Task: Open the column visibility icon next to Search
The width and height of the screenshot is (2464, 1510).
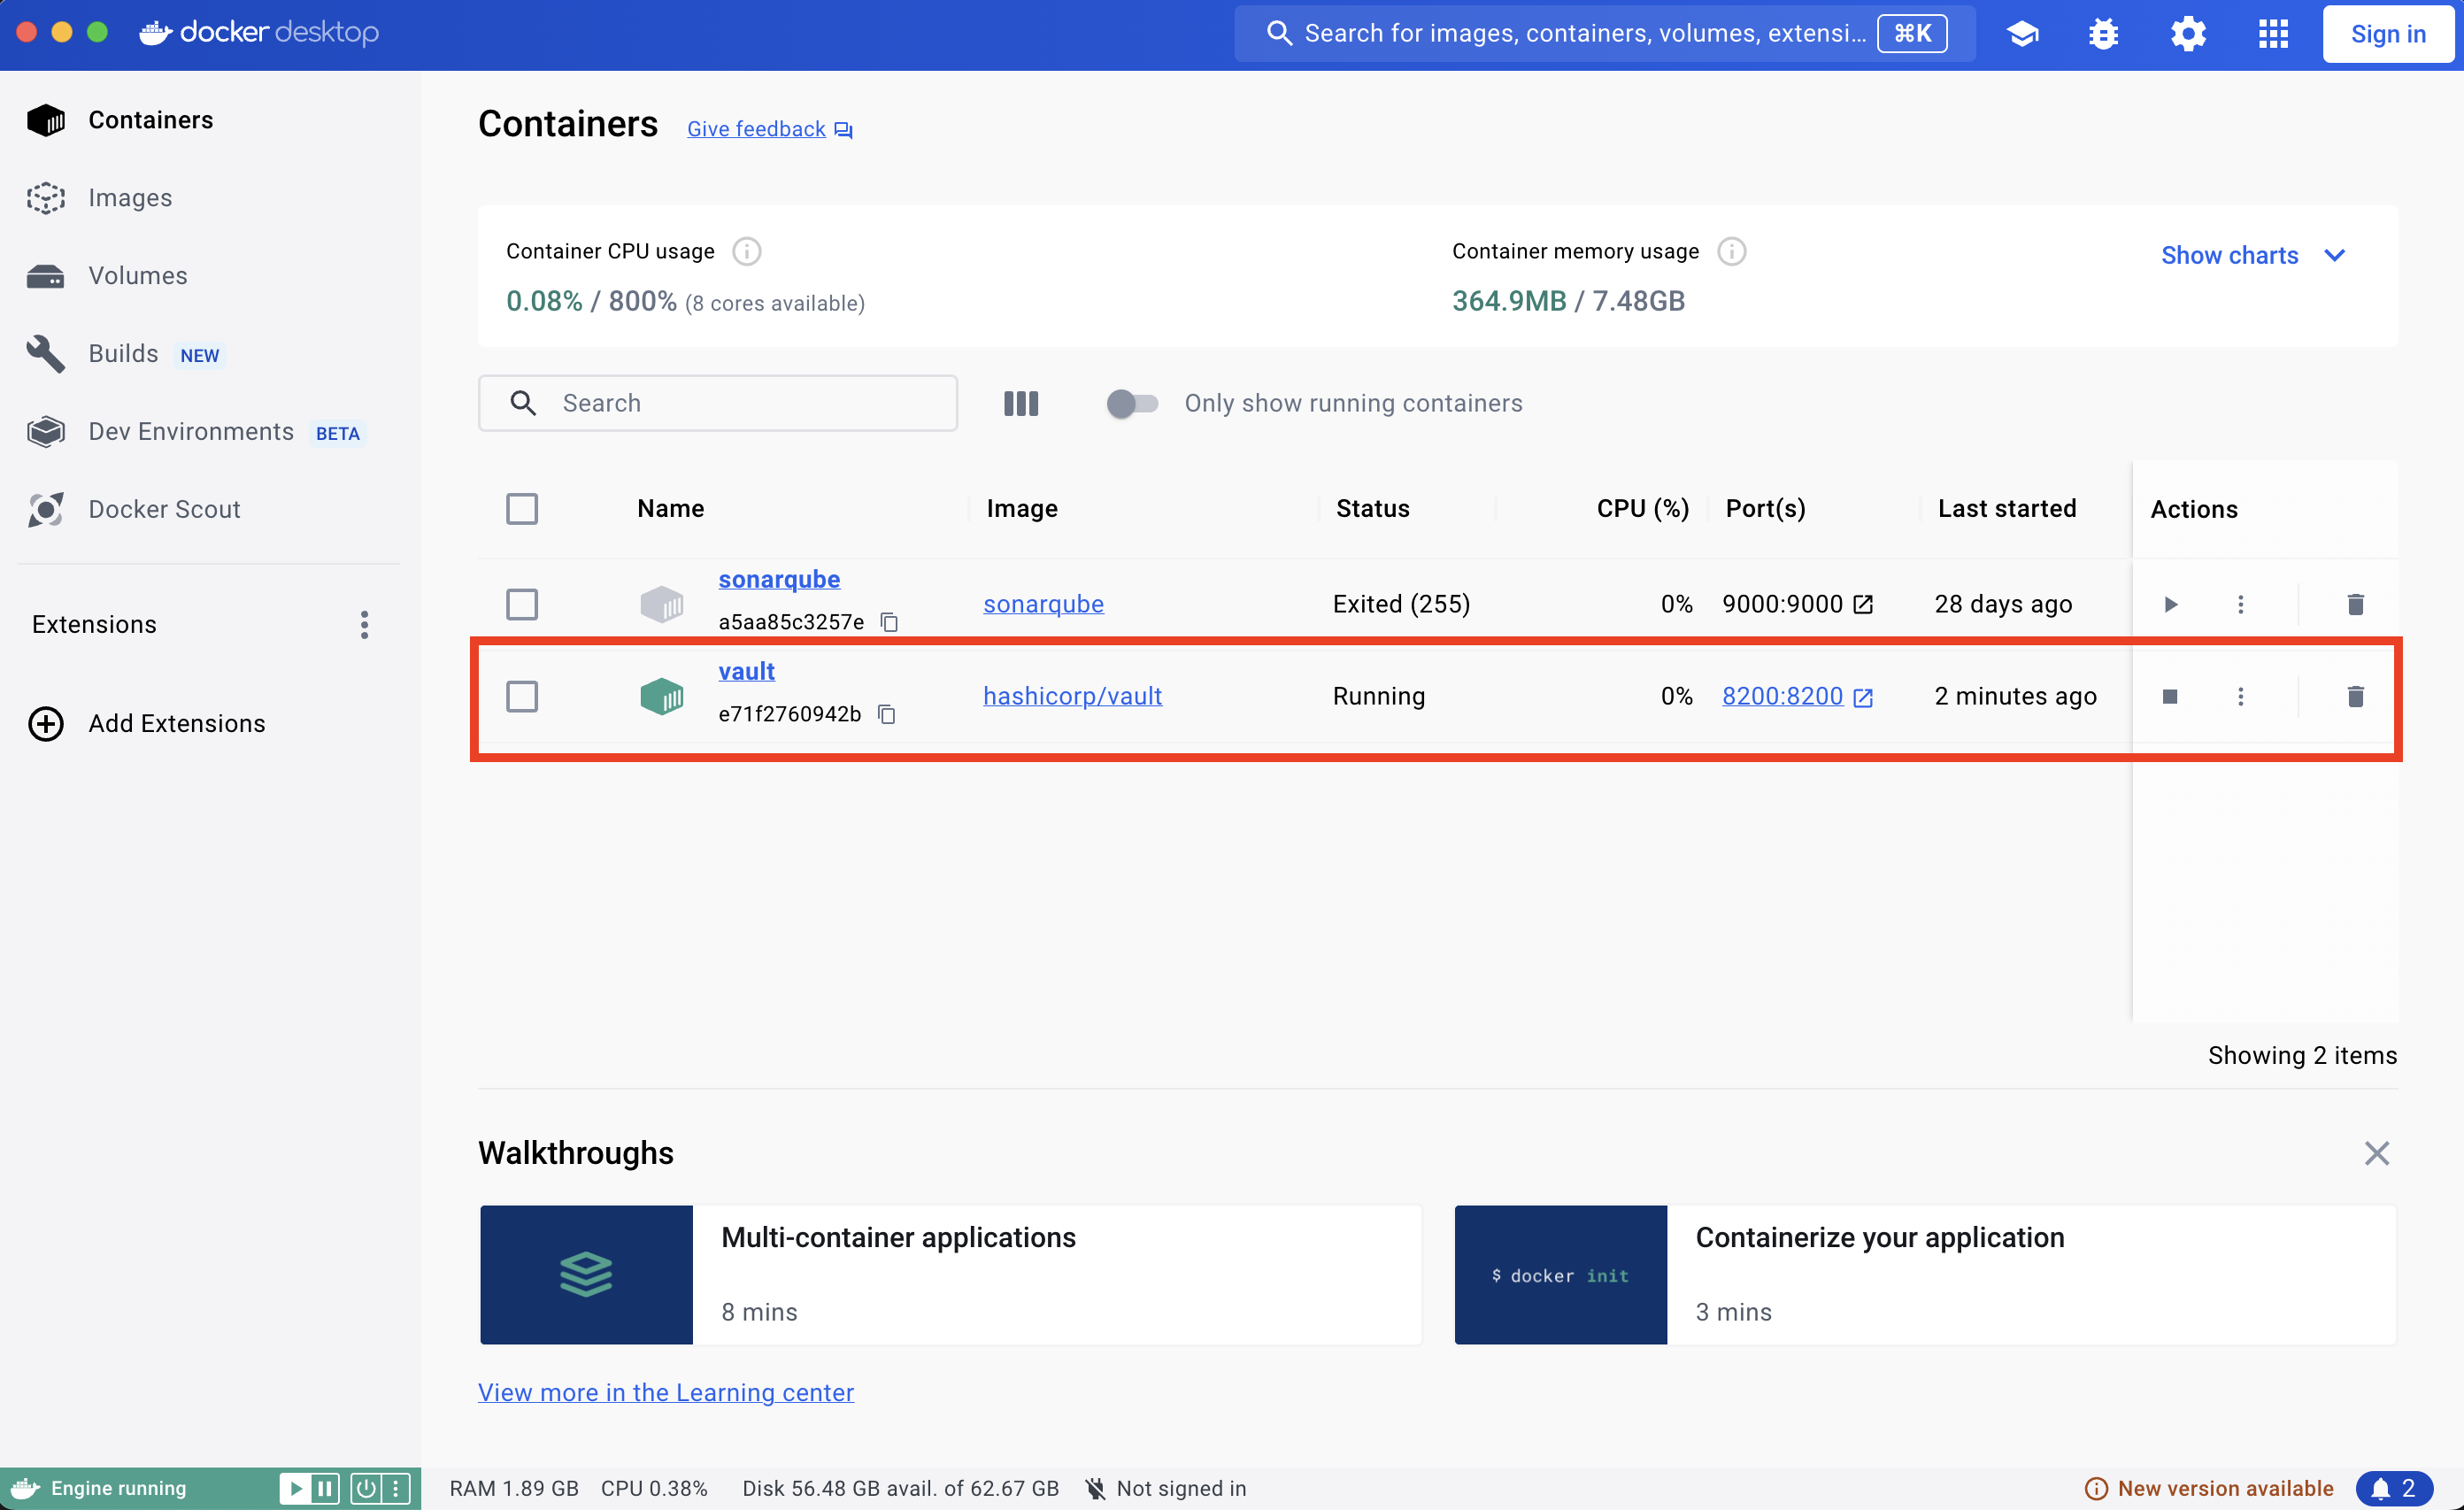Action: [1021, 403]
